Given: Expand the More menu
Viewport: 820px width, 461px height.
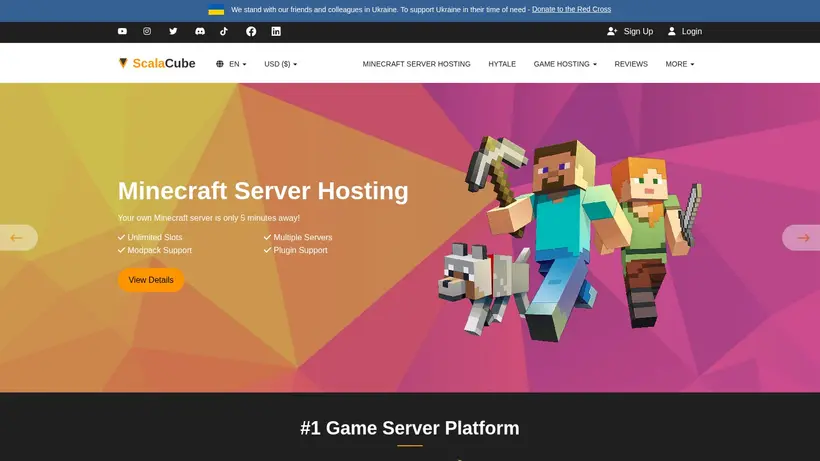Looking at the screenshot, I should pyautogui.click(x=679, y=64).
